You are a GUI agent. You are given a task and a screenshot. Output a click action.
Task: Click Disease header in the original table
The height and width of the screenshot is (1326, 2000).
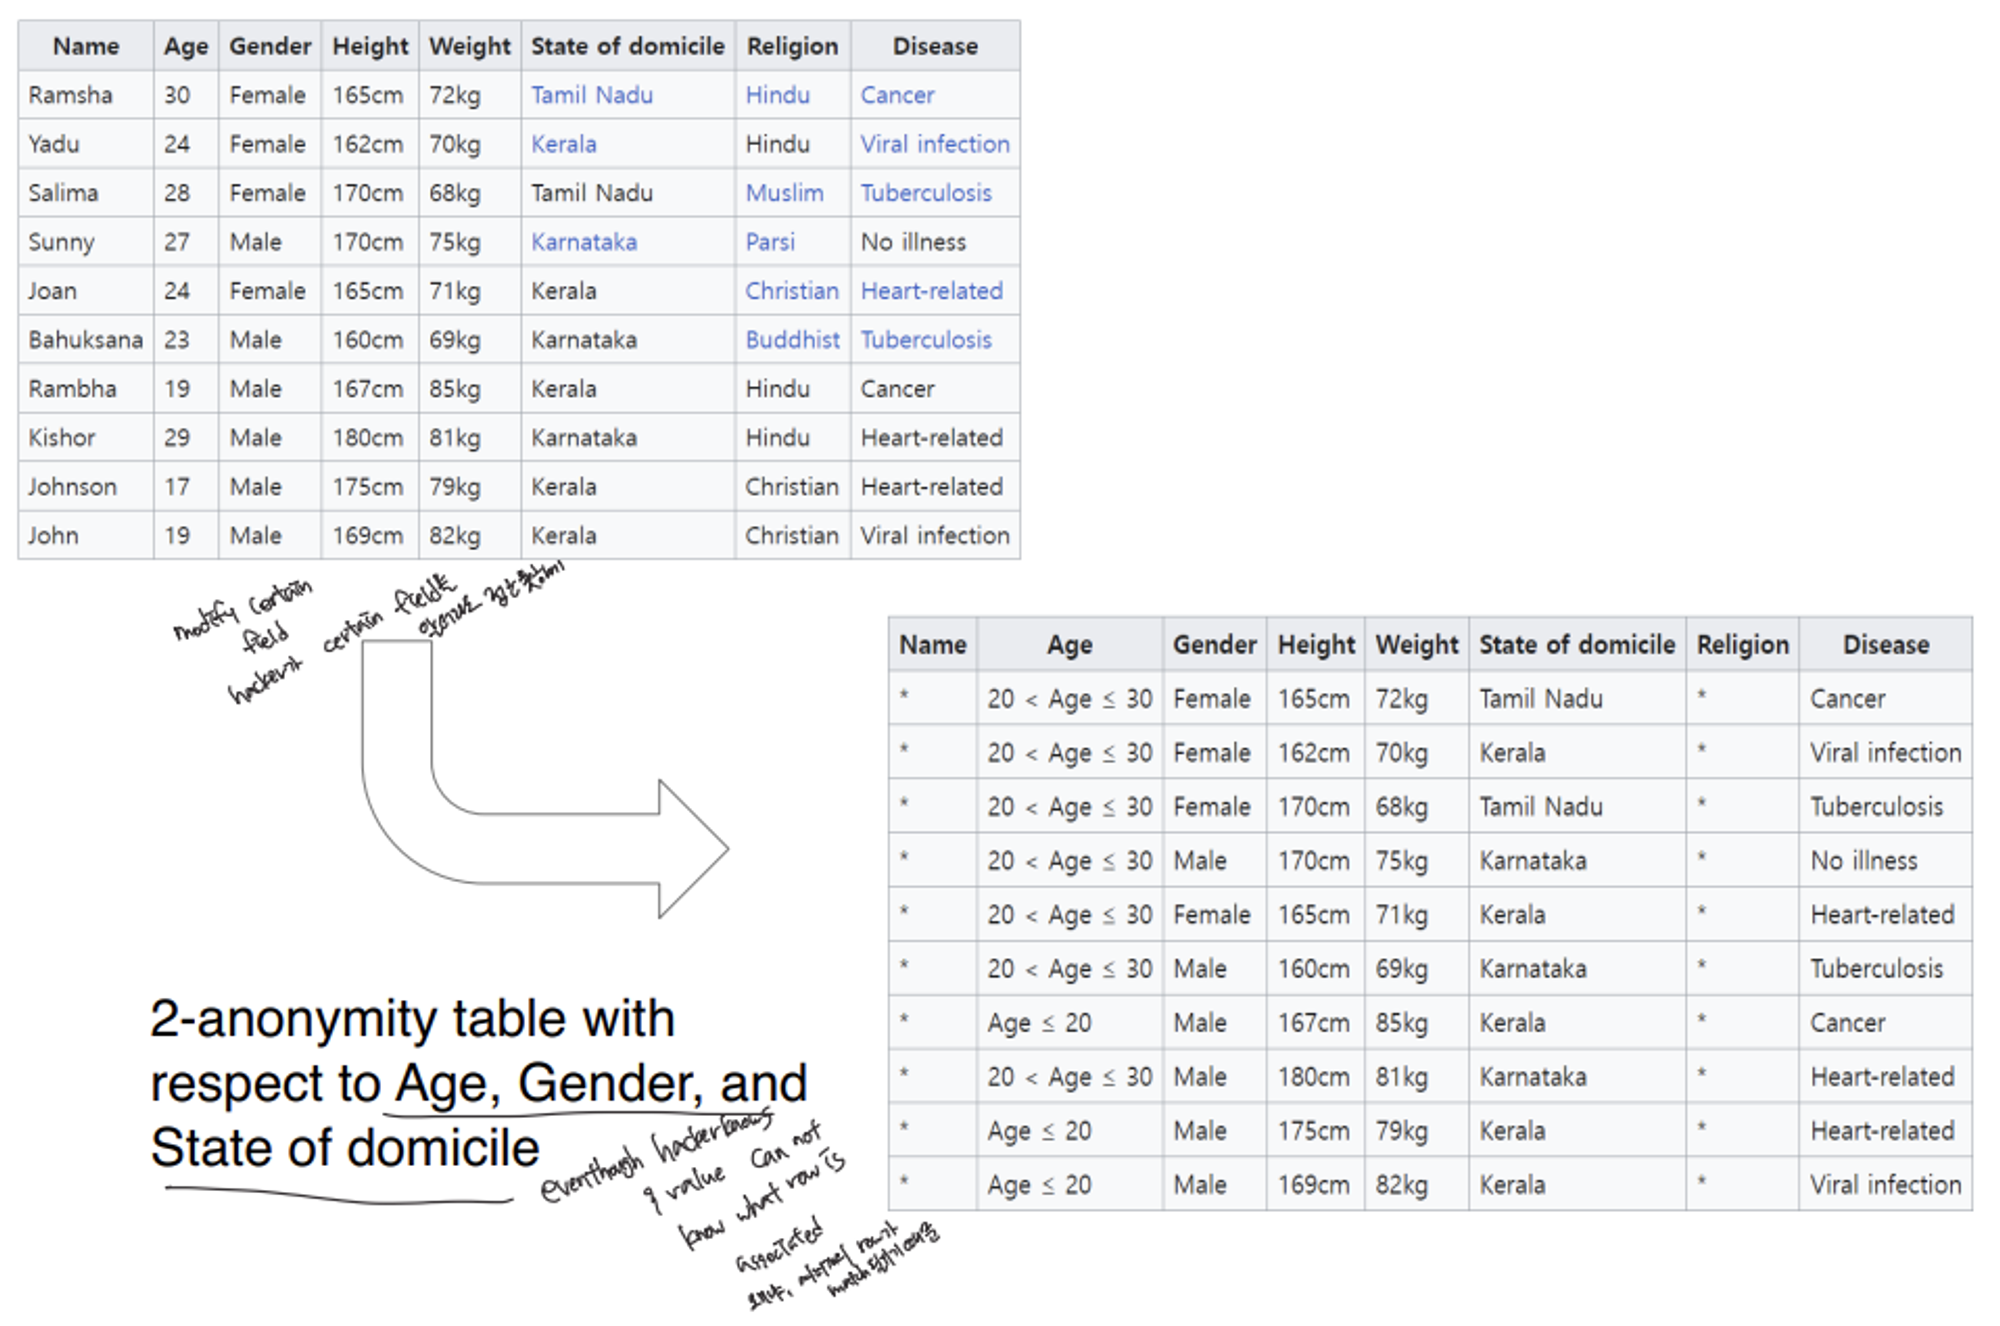[x=935, y=46]
